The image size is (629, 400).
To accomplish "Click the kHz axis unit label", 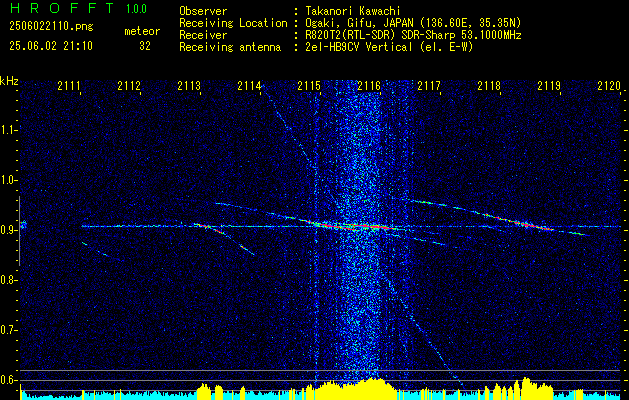I will click(9, 81).
